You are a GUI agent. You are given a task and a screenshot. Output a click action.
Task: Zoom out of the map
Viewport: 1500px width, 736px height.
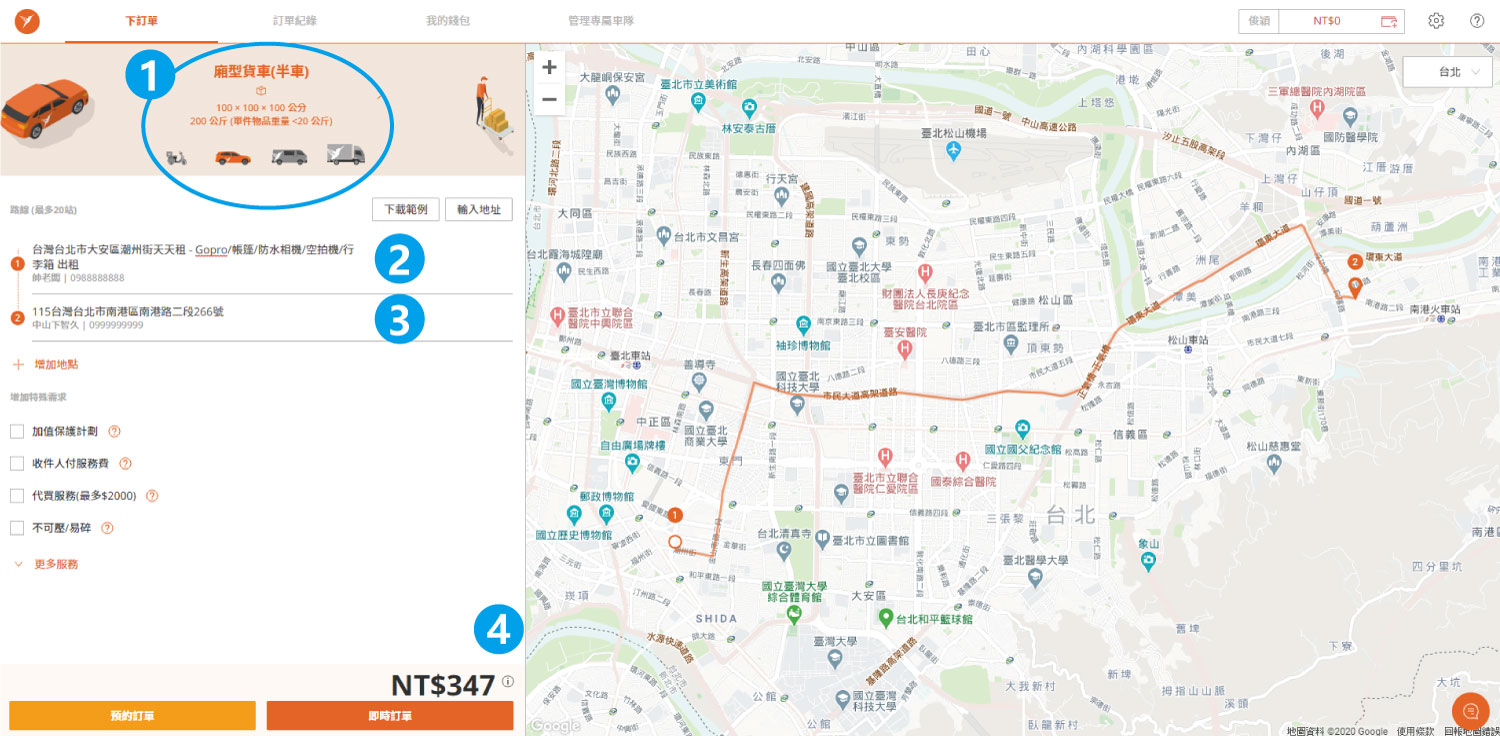(549, 98)
